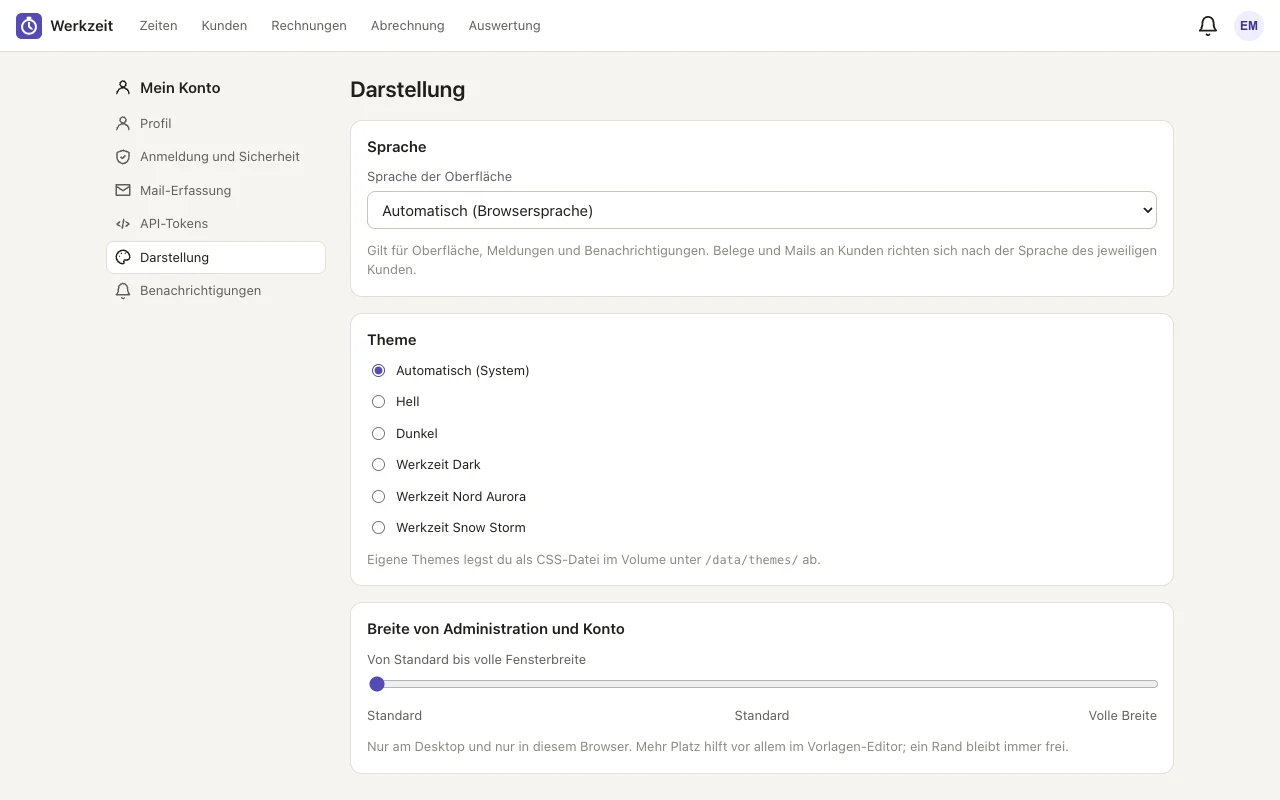
Task: Choose the Werkzeit Dark theme radio
Action: click(378, 465)
